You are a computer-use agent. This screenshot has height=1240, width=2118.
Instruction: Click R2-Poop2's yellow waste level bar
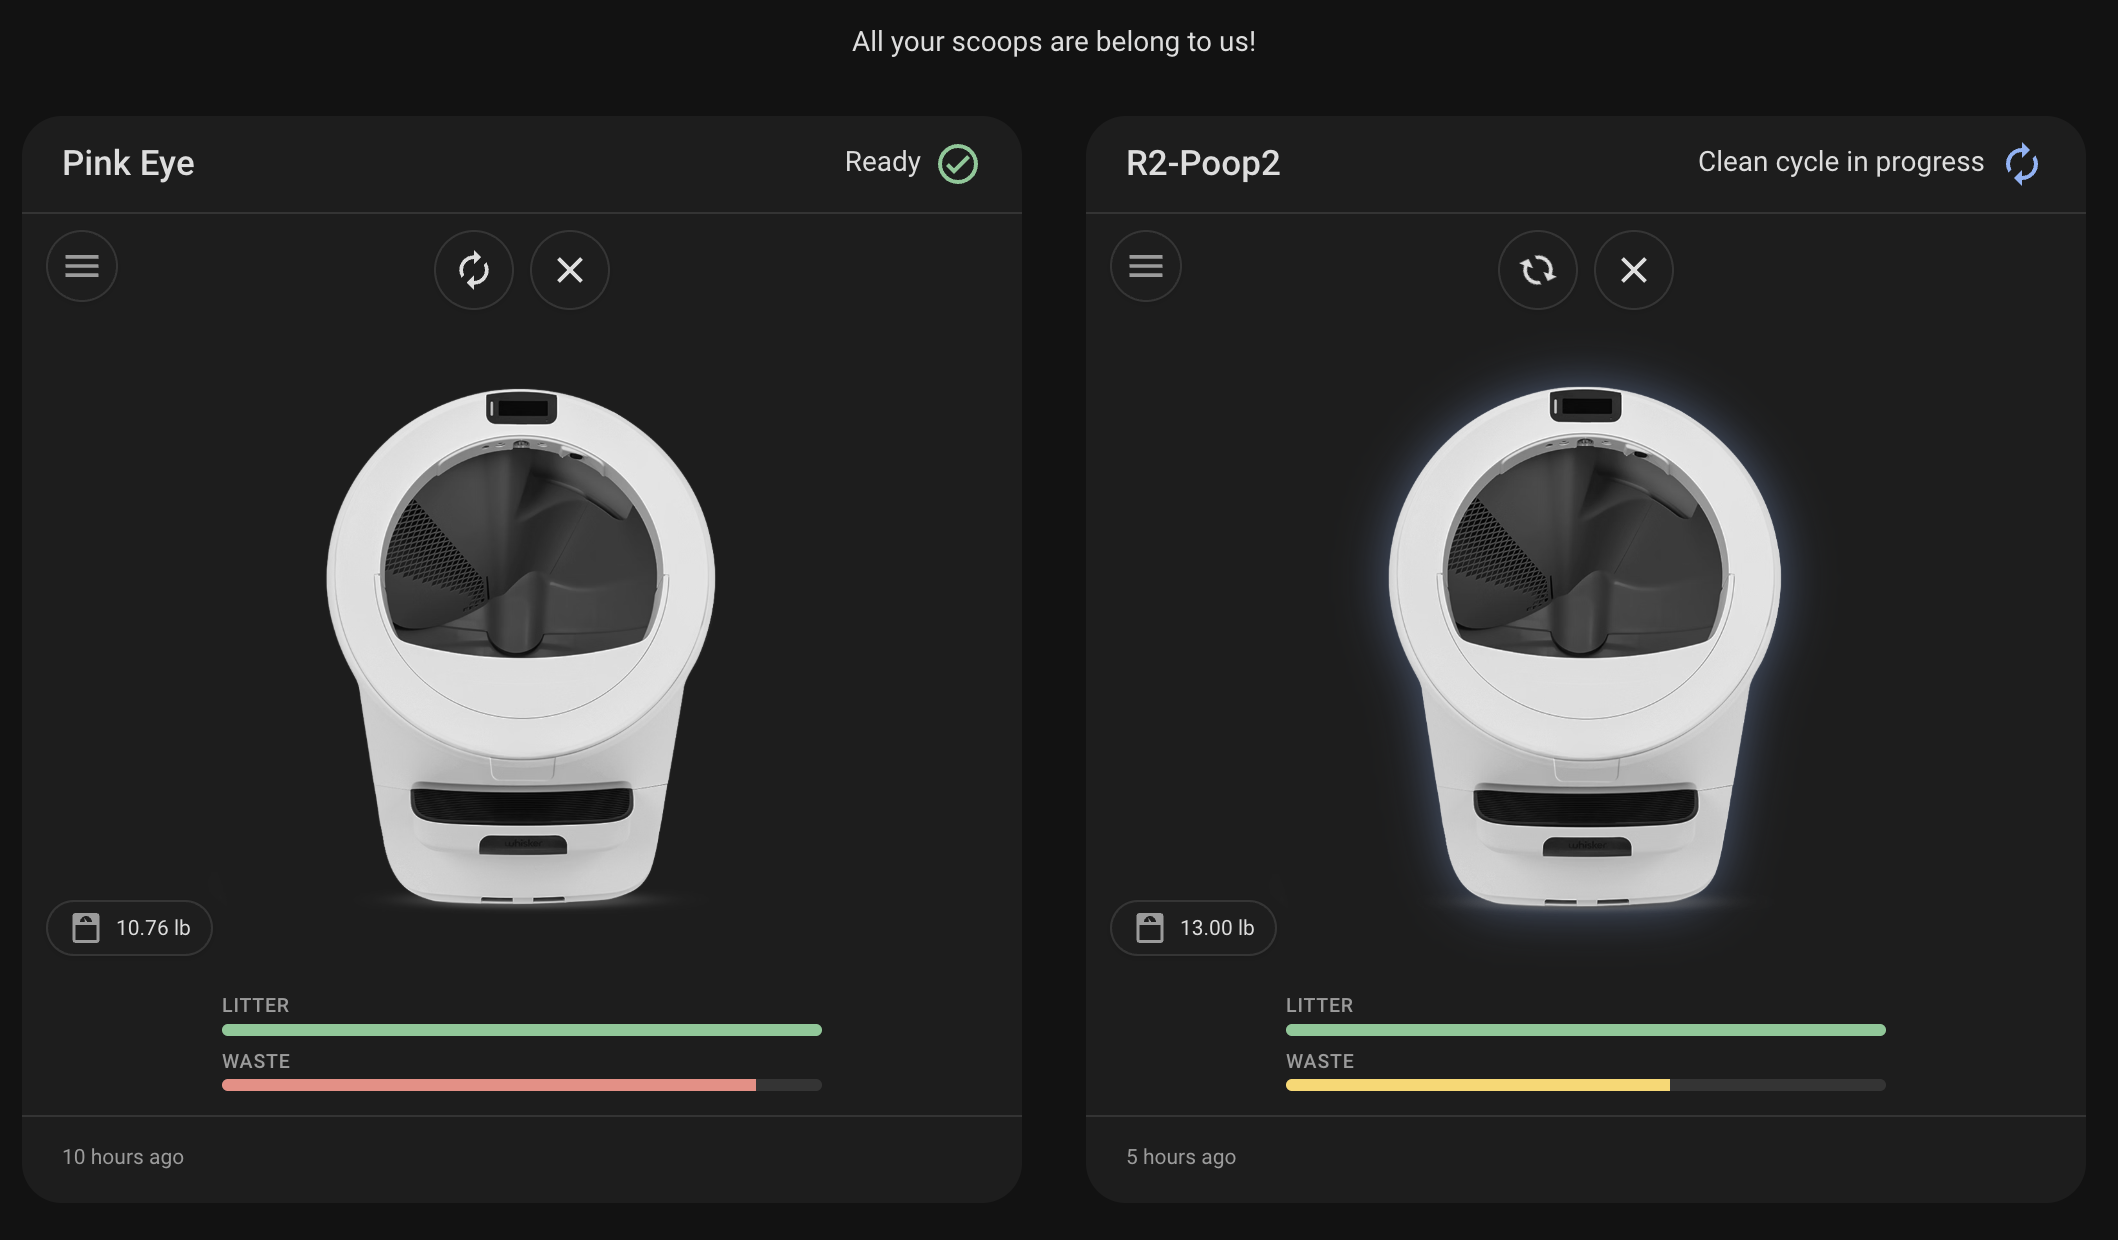pos(1477,1085)
